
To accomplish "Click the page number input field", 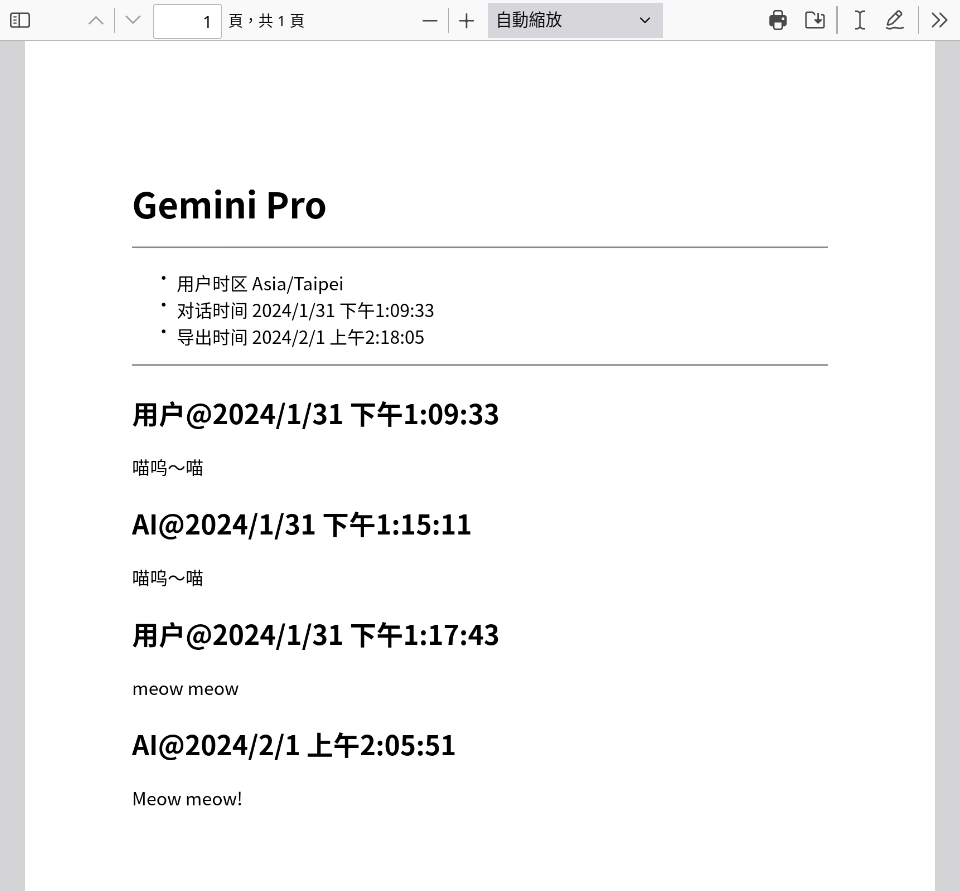I will (187, 21).
